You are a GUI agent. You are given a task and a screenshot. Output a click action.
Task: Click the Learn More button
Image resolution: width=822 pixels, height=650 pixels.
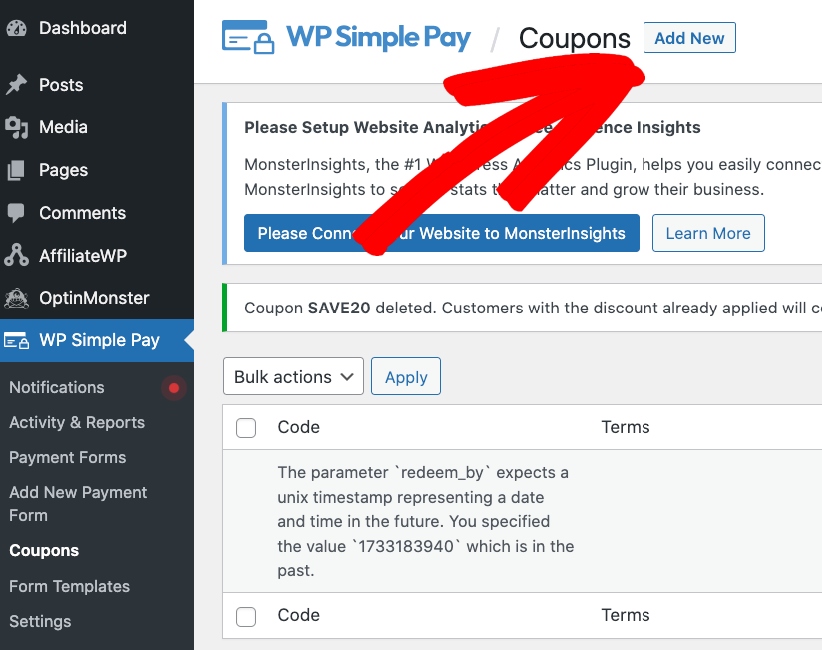707,233
